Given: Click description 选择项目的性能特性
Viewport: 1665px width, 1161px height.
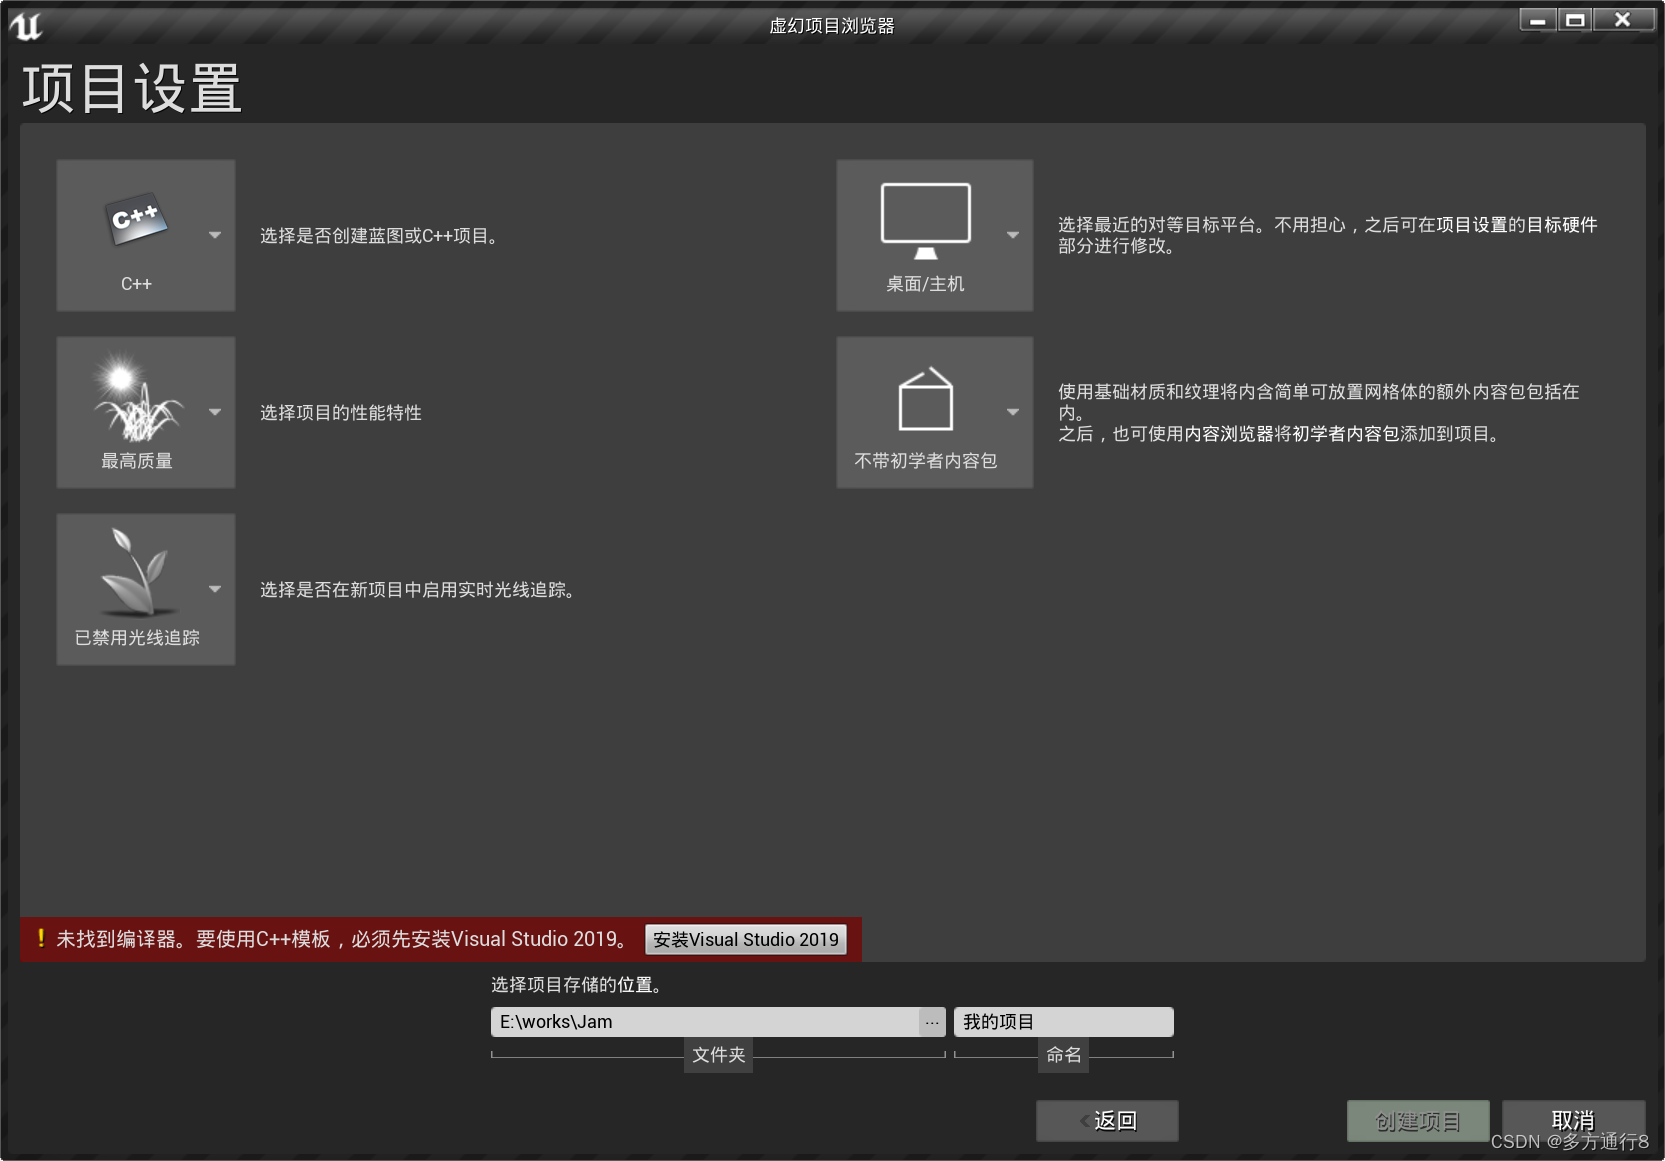Looking at the screenshot, I should tap(341, 413).
